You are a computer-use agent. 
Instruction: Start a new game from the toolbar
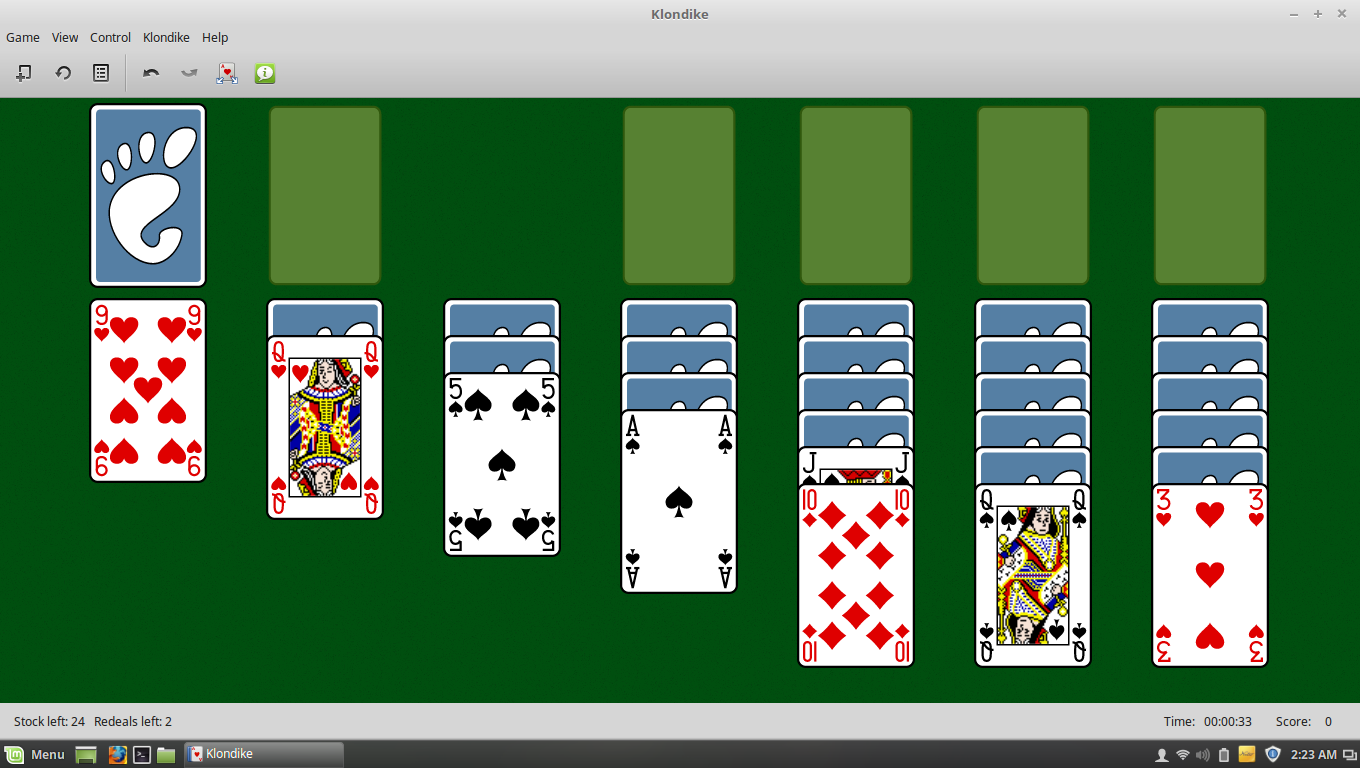point(24,73)
